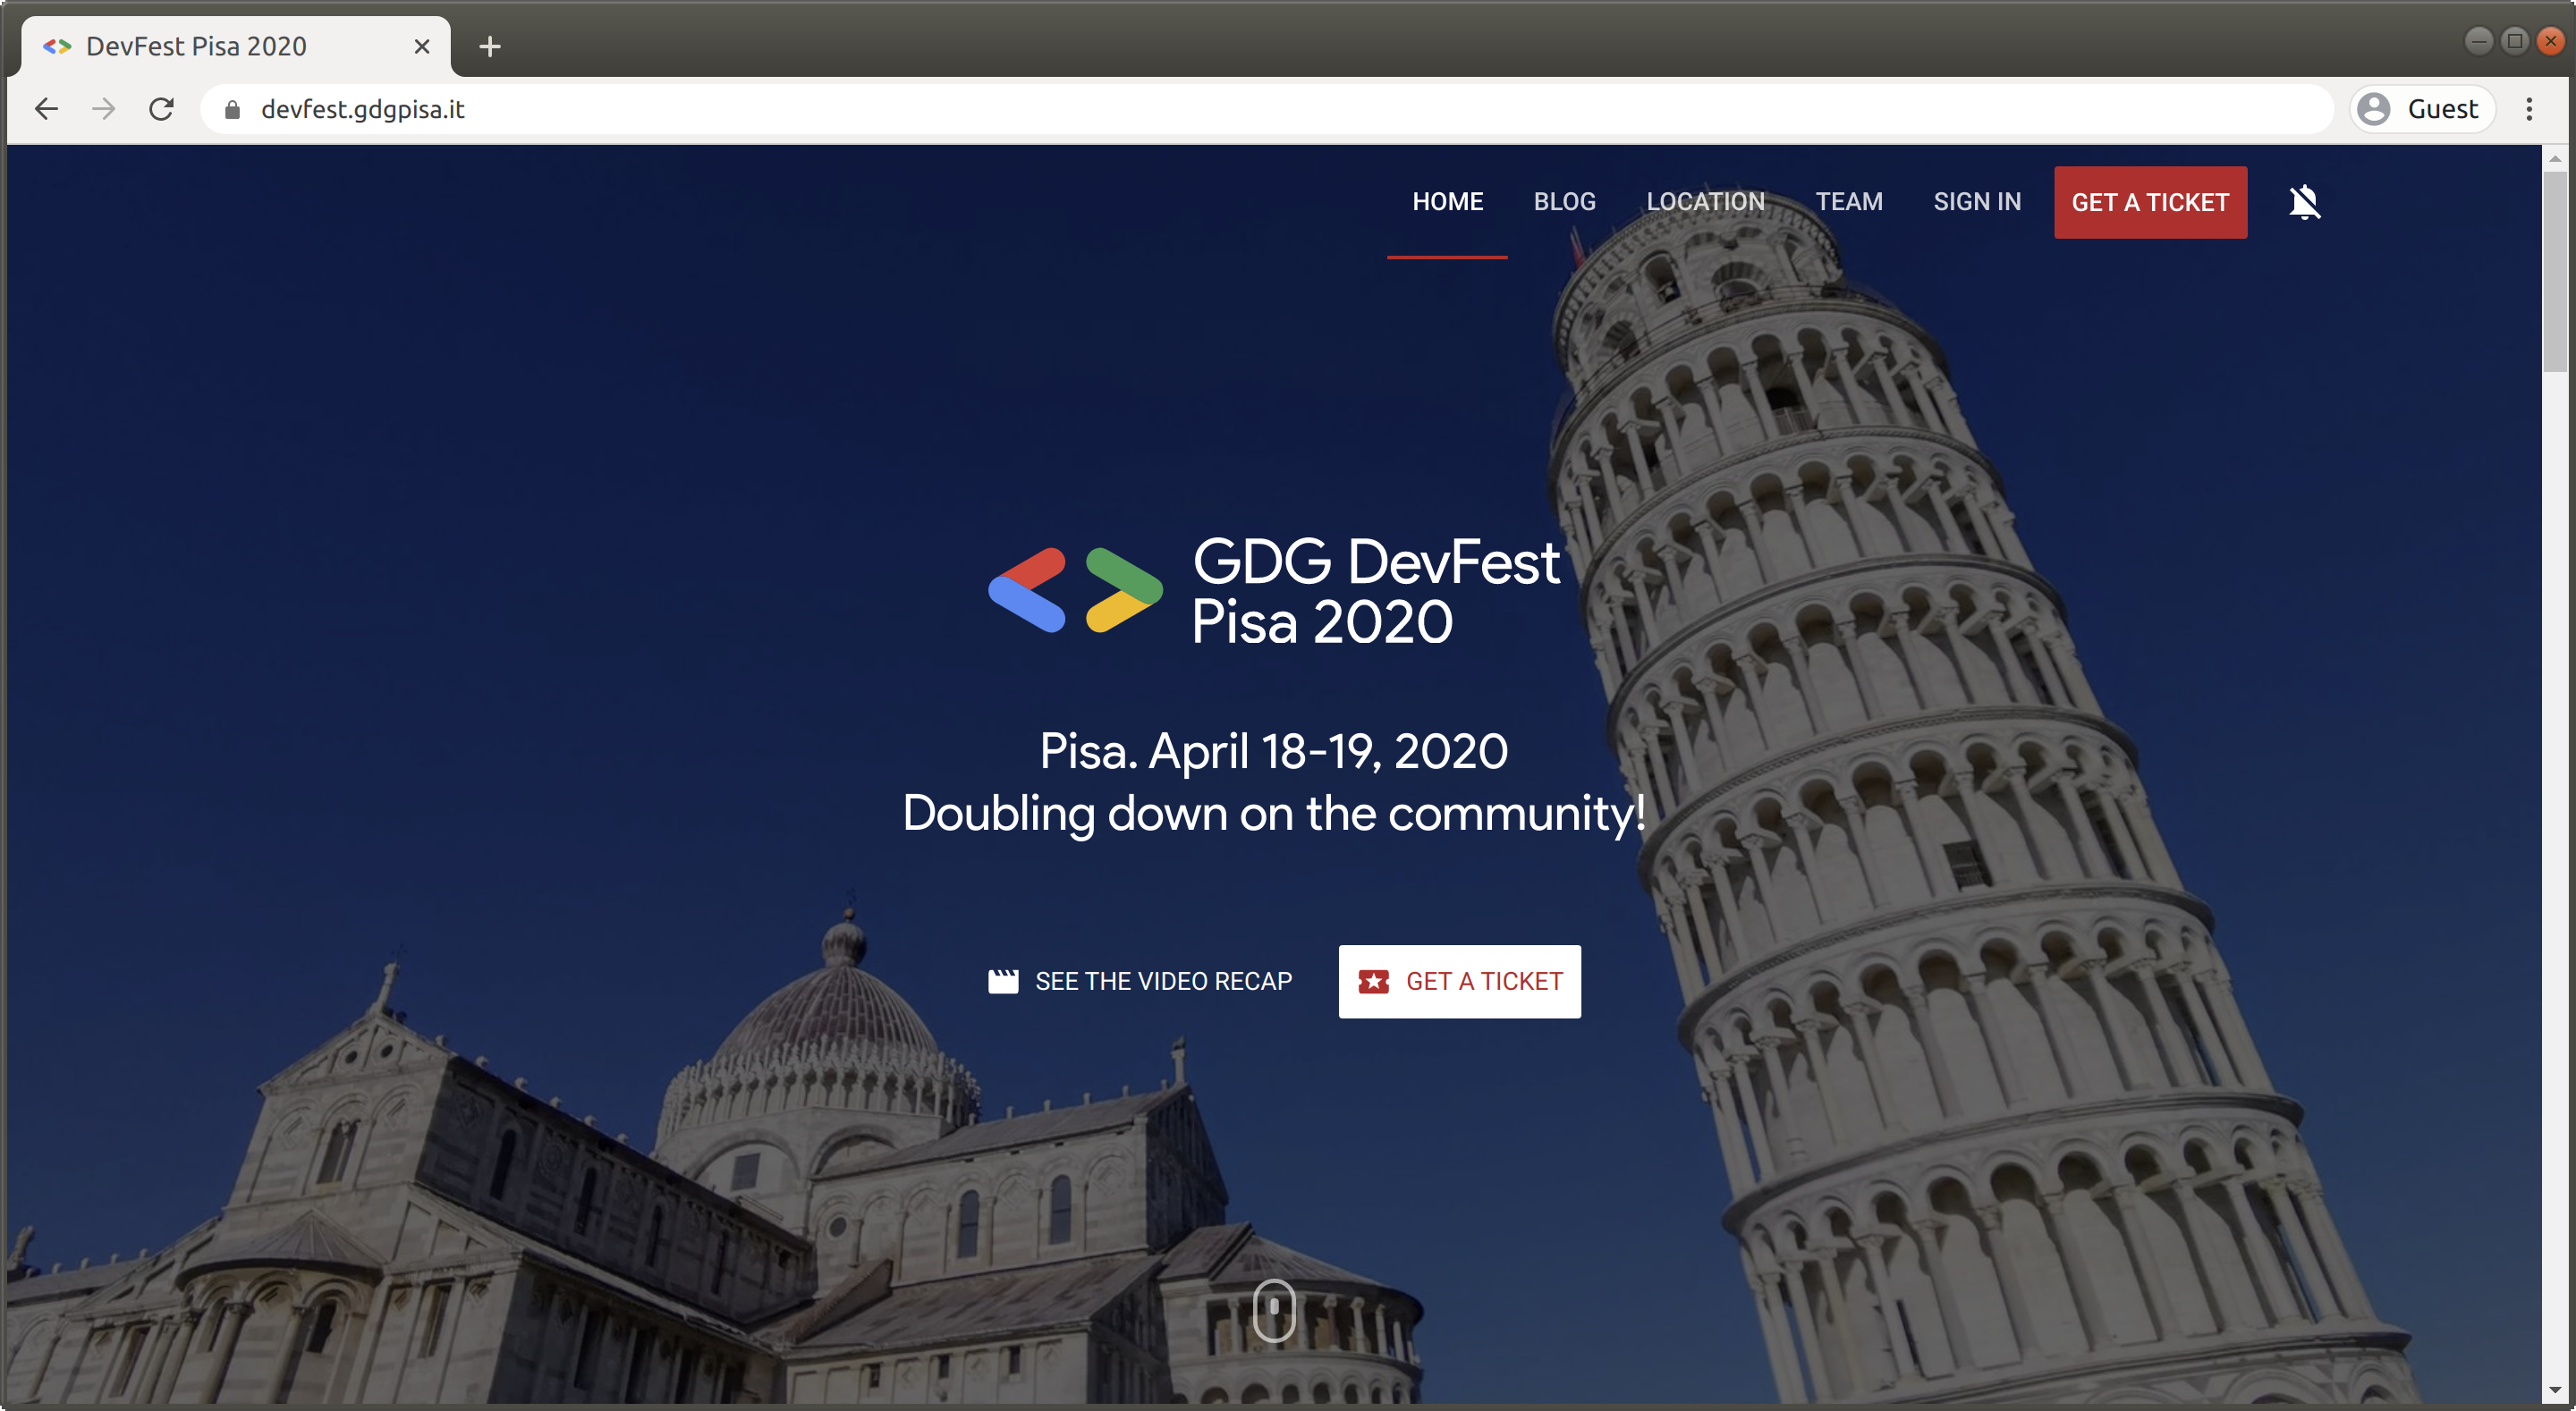This screenshot has height=1411, width=2576.
Task: Close the DevFest Pisa 2020 tab
Action: click(x=422, y=46)
